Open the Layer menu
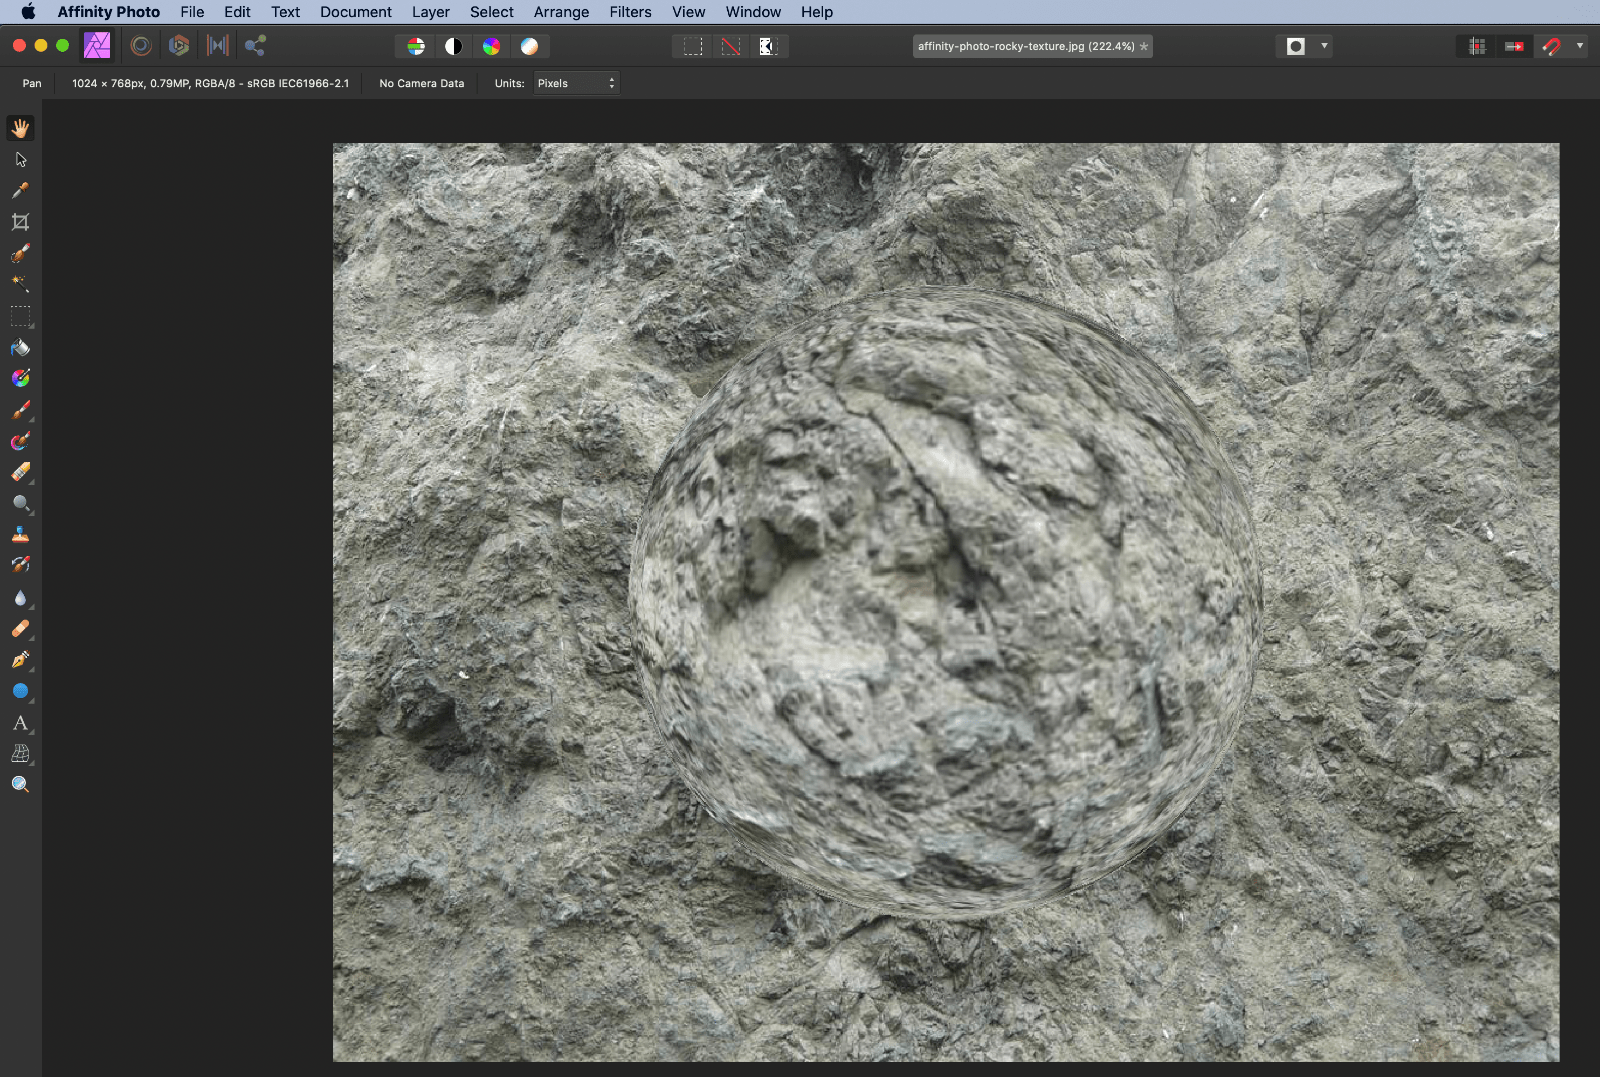The height and width of the screenshot is (1077, 1600). click(430, 12)
